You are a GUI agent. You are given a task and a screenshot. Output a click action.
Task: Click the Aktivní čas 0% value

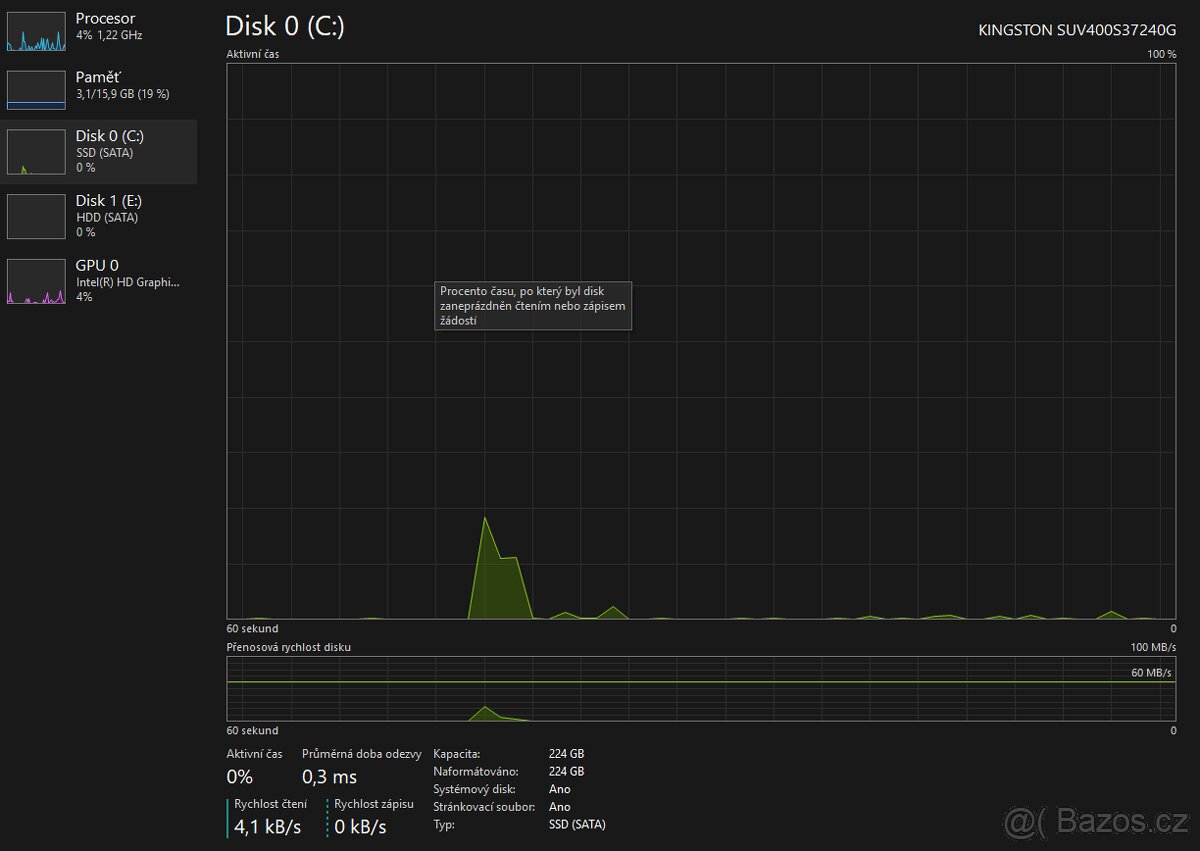240,777
